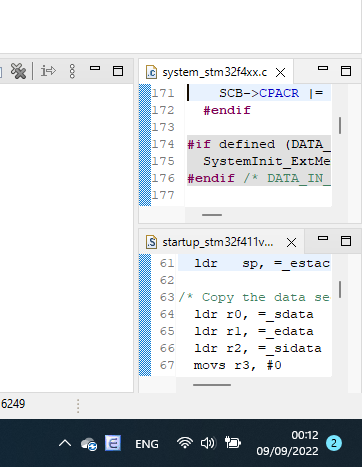The width and height of the screenshot is (362, 467).
Task: Maximize the left debug panel
Action: (118, 71)
